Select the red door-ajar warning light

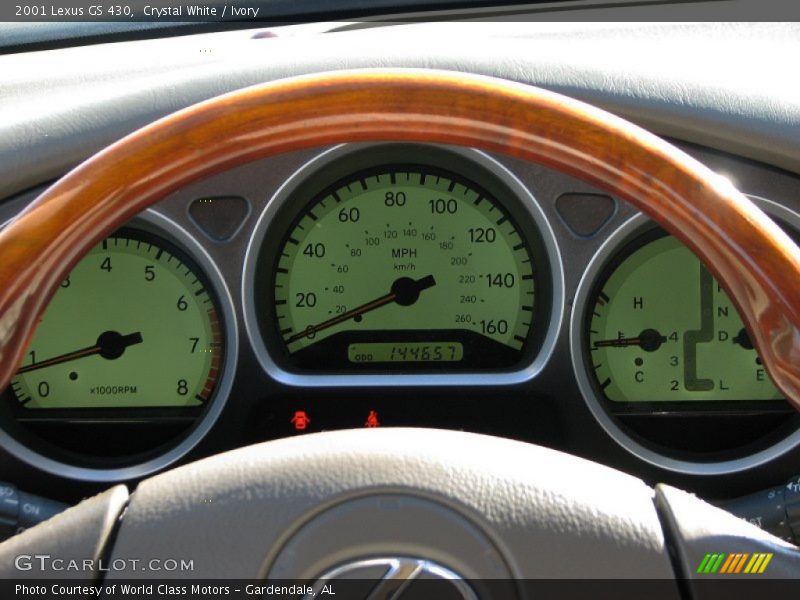pos(301,419)
